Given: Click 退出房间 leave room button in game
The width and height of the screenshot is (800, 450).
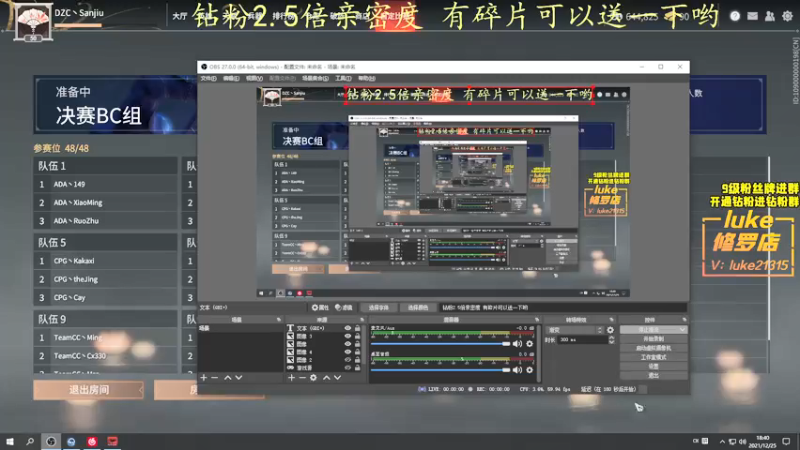Looking at the screenshot, I should 89,390.
